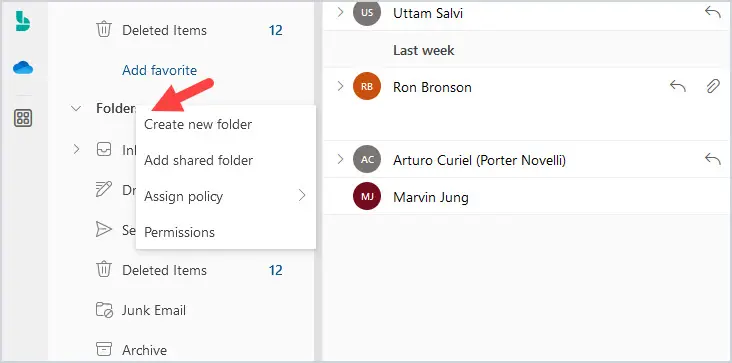This screenshot has height=363, width=732.
Task: Choose Create new folder from context menu
Action: [226, 124]
